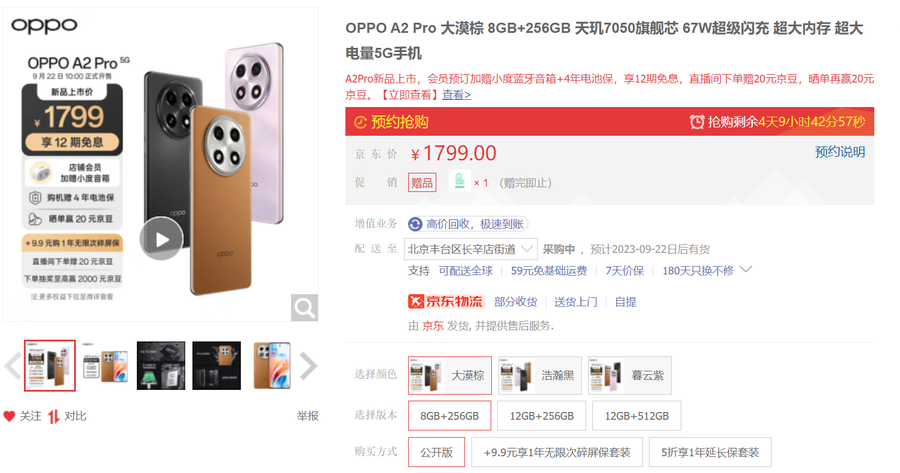Select the 浩瀚黑 color option
The width and height of the screenshot is (900, 473).
540,375
